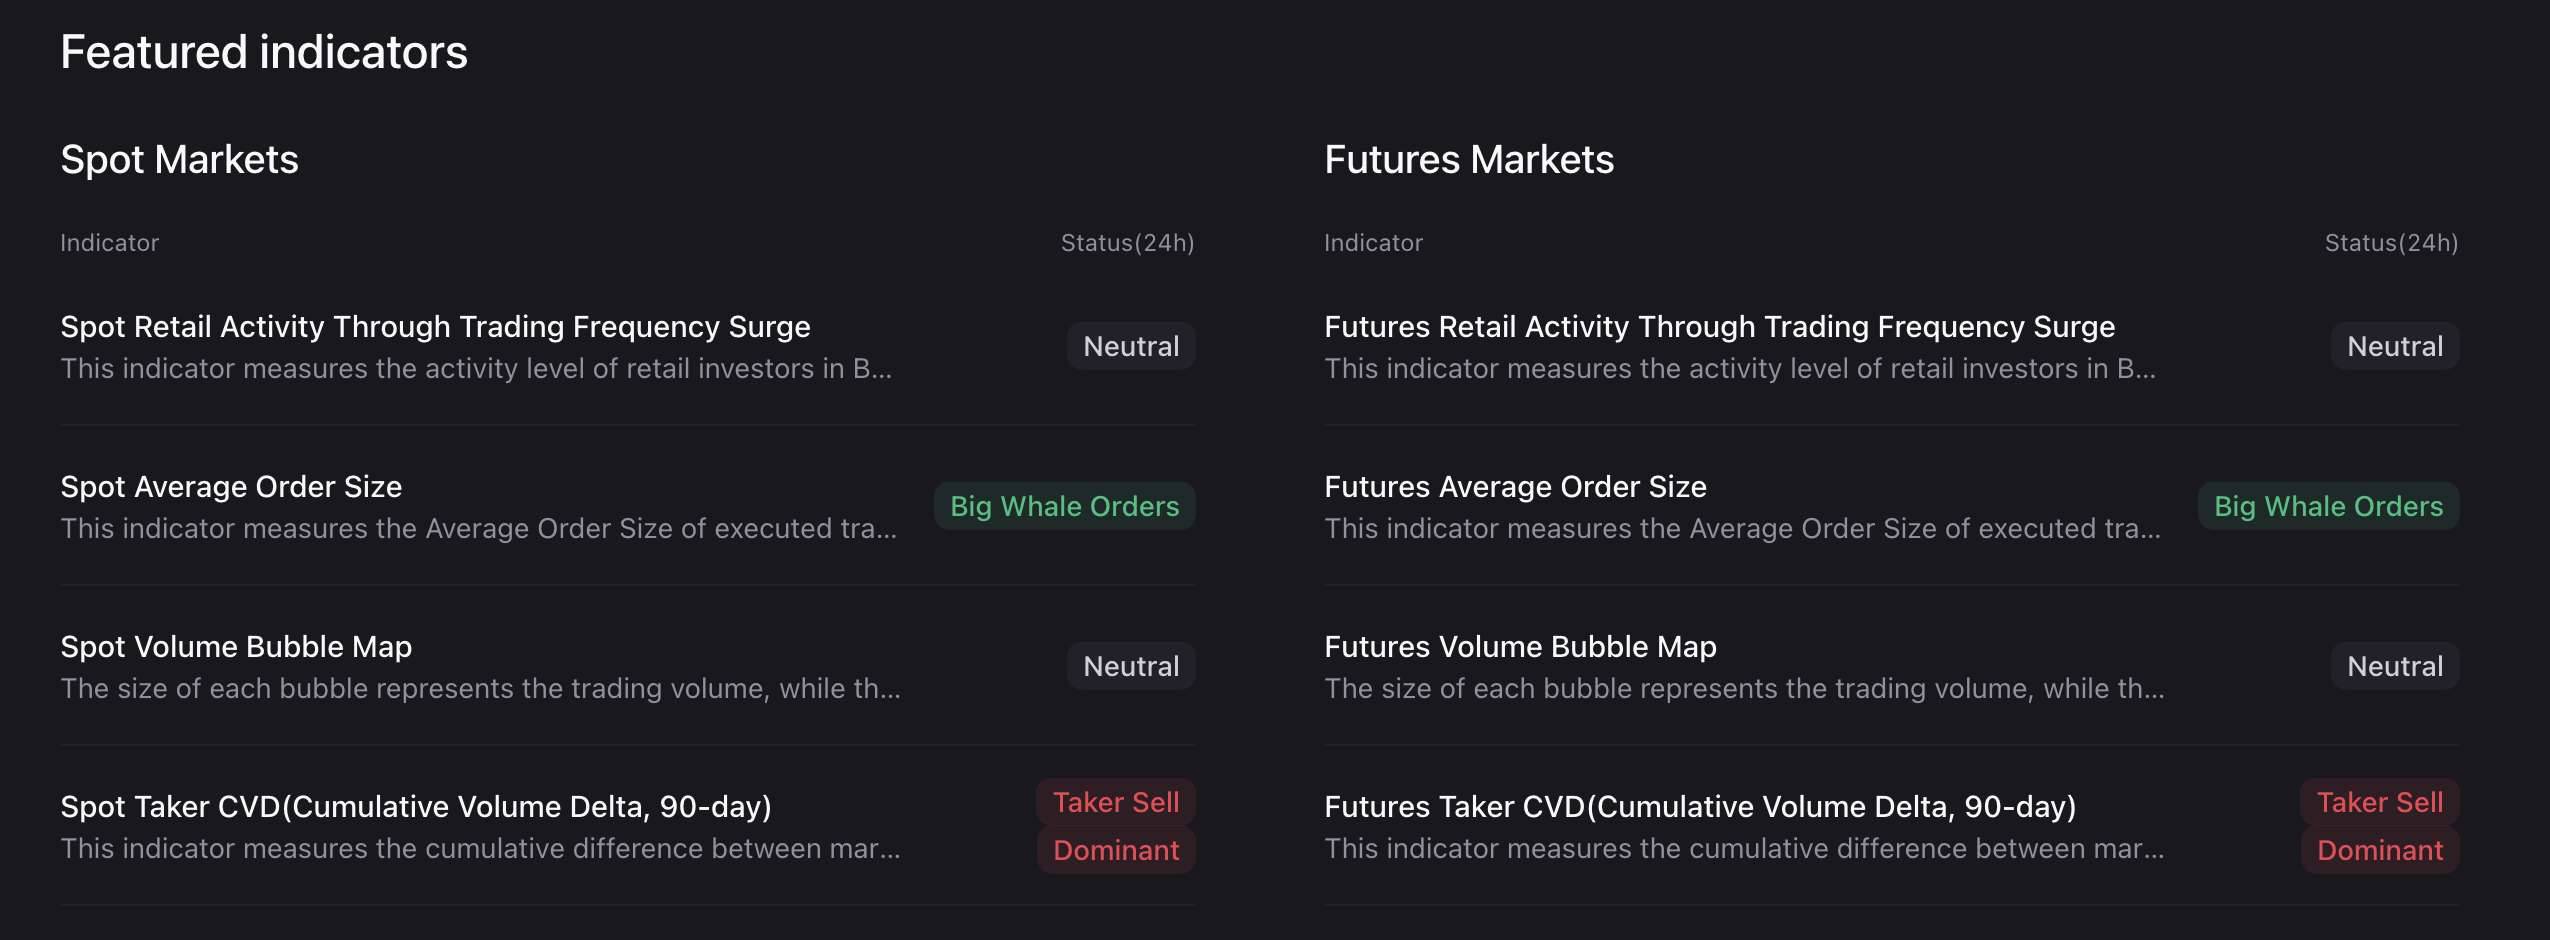Open the Spot Volume Bubble Map
Screen dimensions: 2550x940
(x=236, y=646)
